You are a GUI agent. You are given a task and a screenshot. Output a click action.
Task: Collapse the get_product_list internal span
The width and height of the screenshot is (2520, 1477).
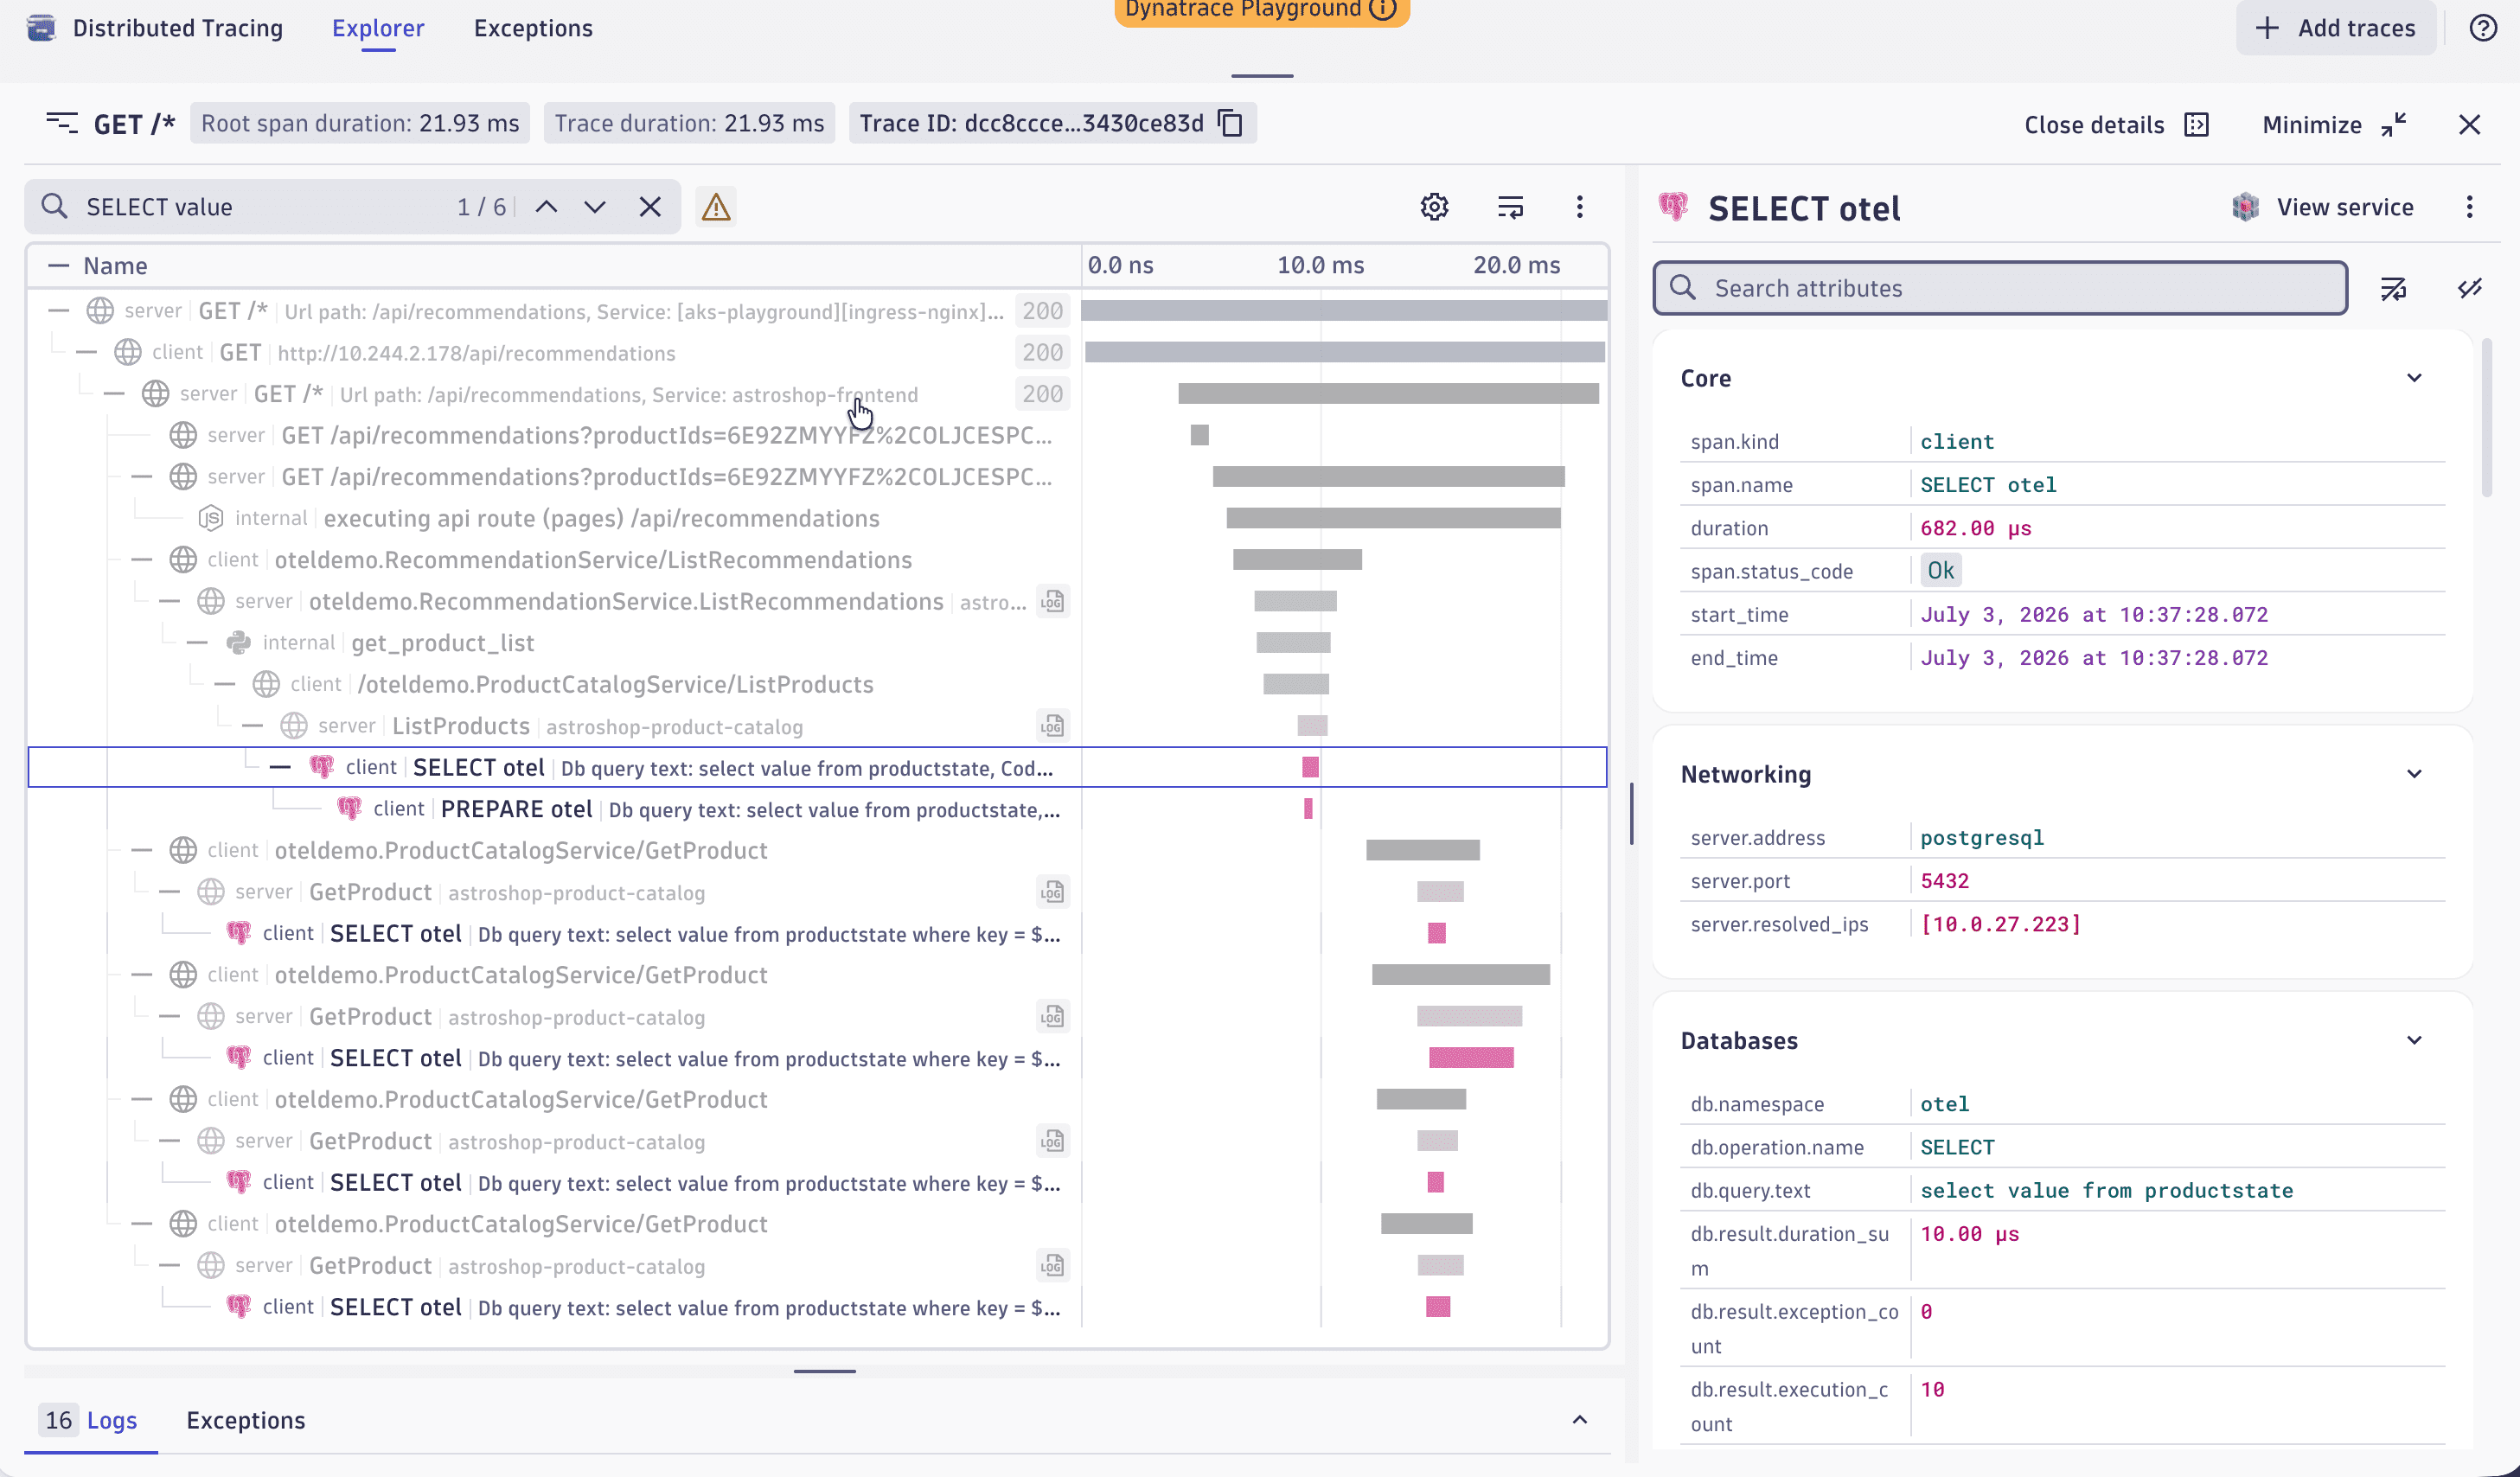[x=197, y=643]
